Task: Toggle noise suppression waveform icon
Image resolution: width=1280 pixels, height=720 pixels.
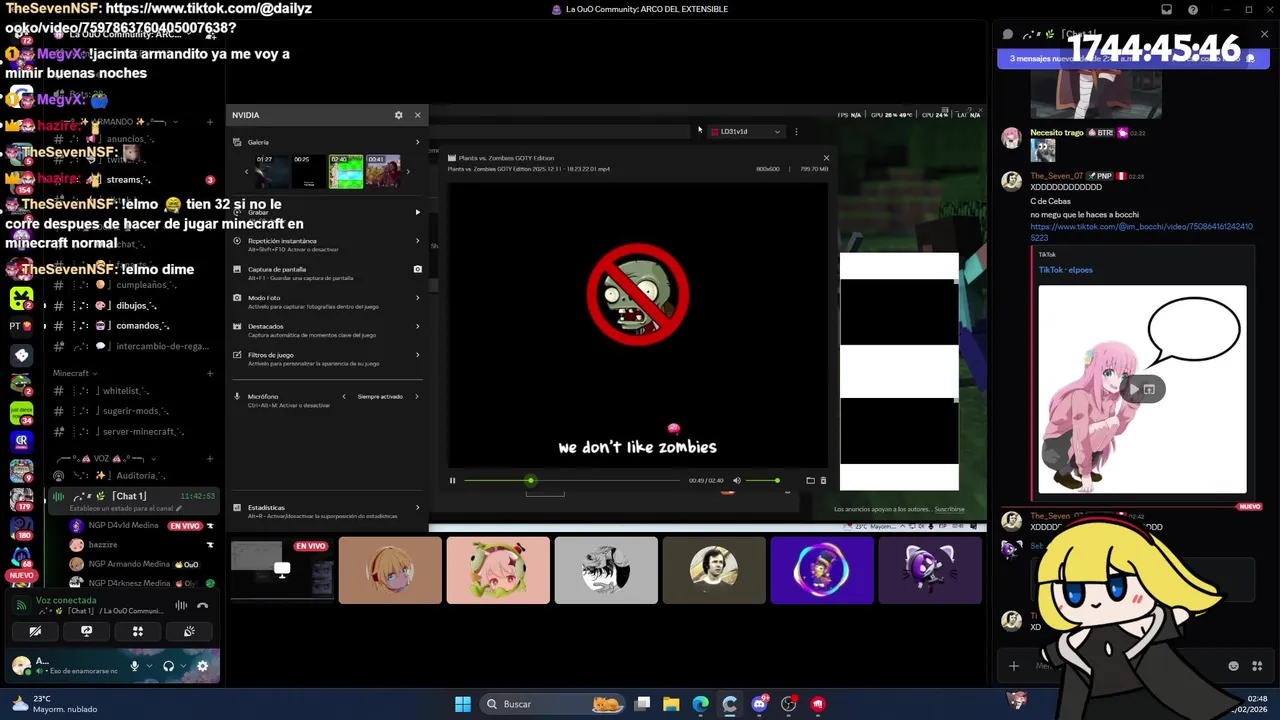Action: (x=181, y=605)
